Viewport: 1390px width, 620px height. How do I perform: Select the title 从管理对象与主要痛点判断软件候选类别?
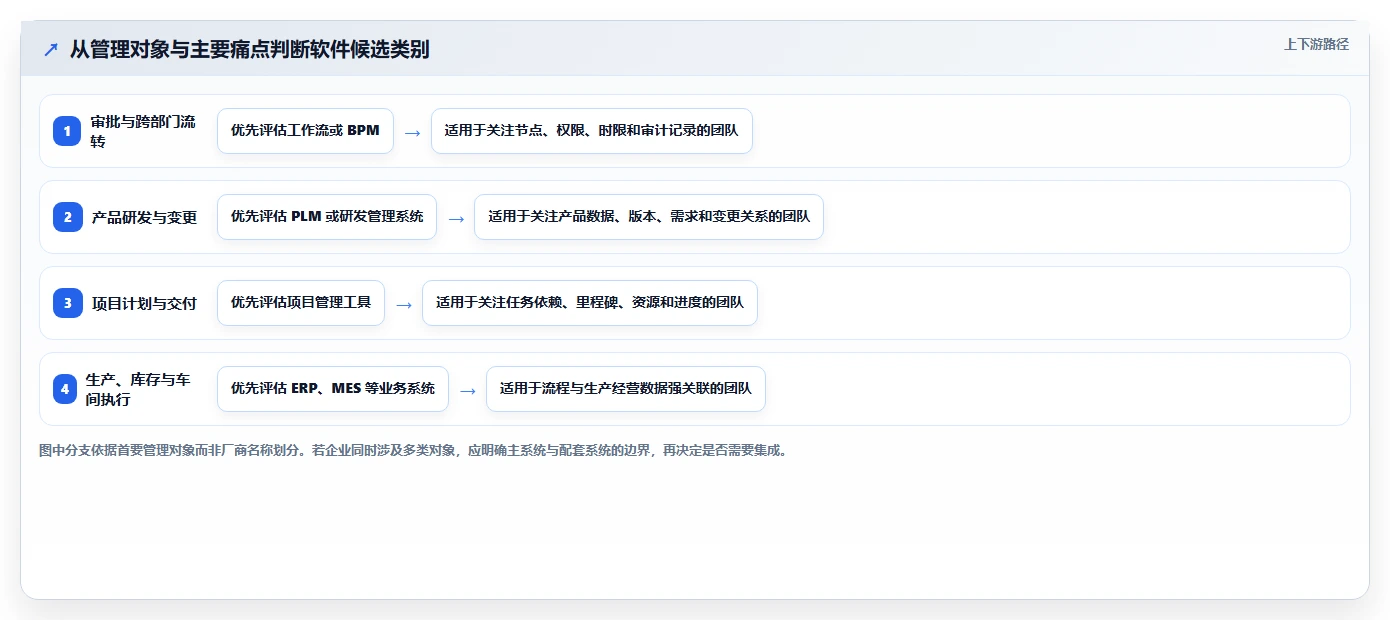250,49
